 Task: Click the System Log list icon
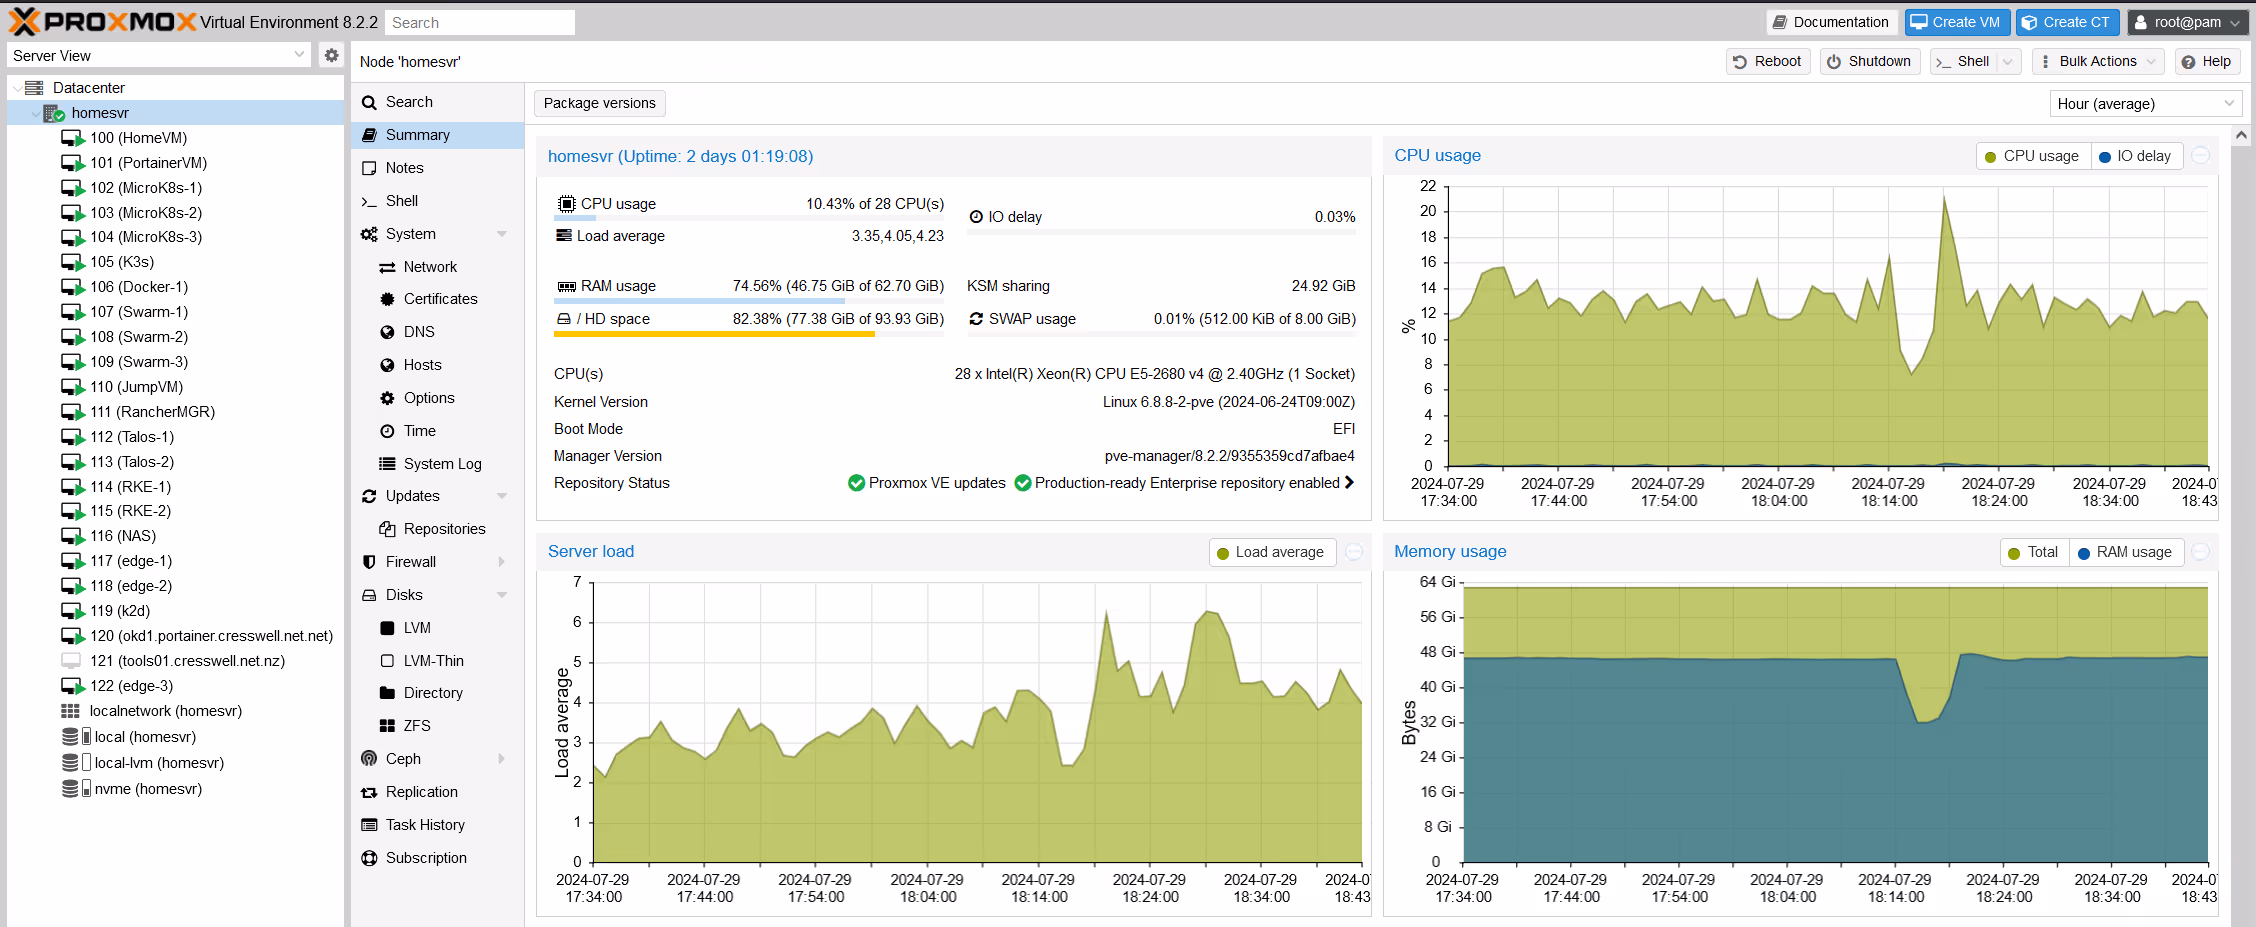(387, 464)
